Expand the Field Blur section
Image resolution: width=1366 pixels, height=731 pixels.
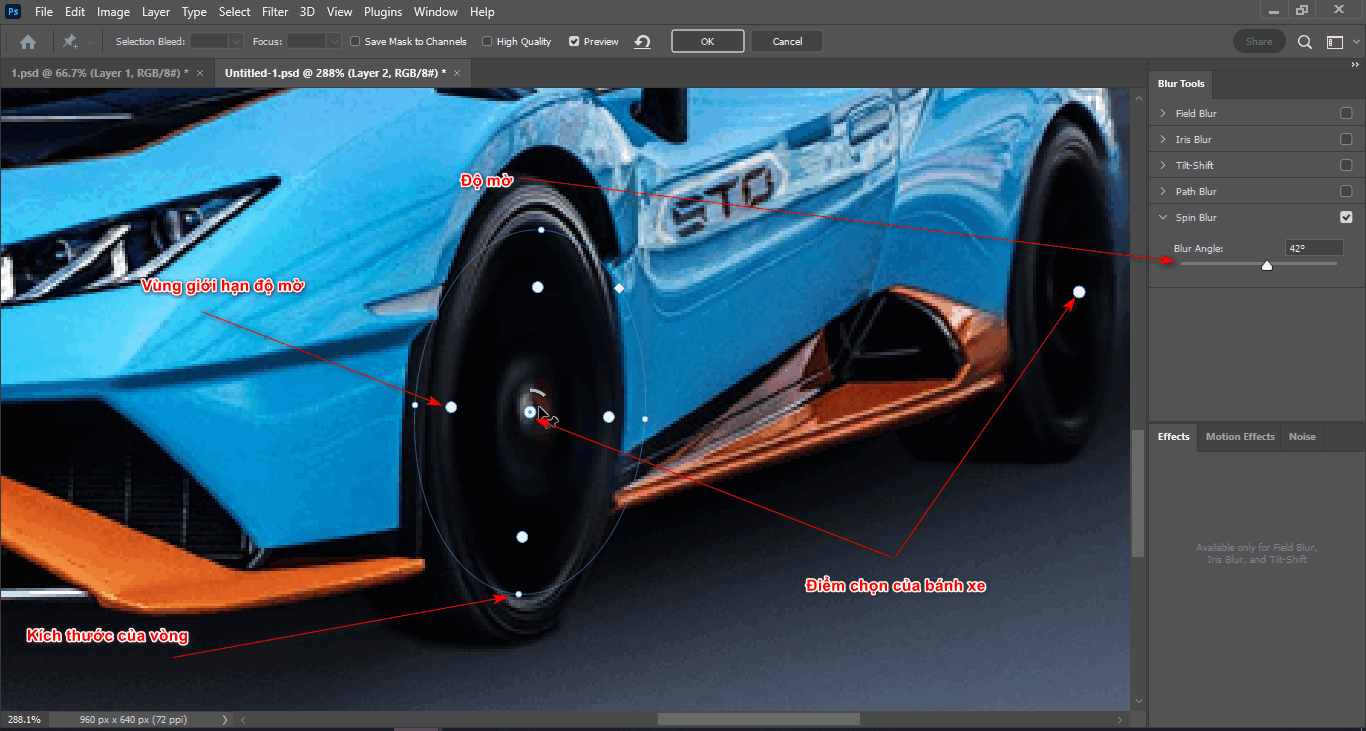coord(1161,112)
